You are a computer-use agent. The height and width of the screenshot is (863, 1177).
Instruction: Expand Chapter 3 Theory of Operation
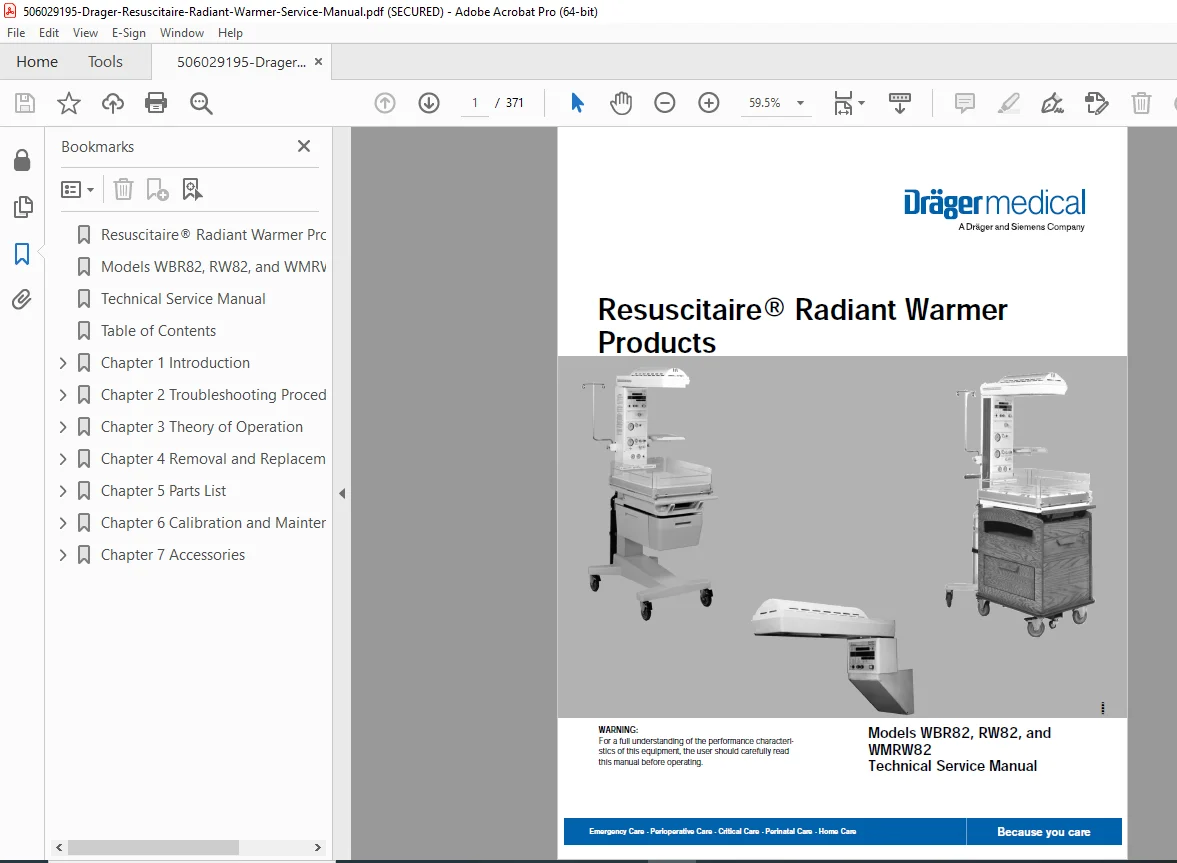click(63, 427)
